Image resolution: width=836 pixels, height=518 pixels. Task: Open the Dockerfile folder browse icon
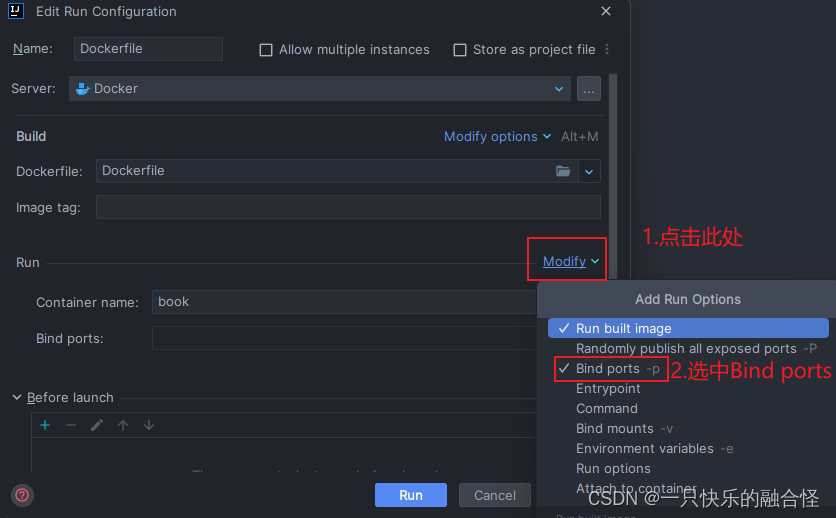pyautogui.click(x=563, y=171)
